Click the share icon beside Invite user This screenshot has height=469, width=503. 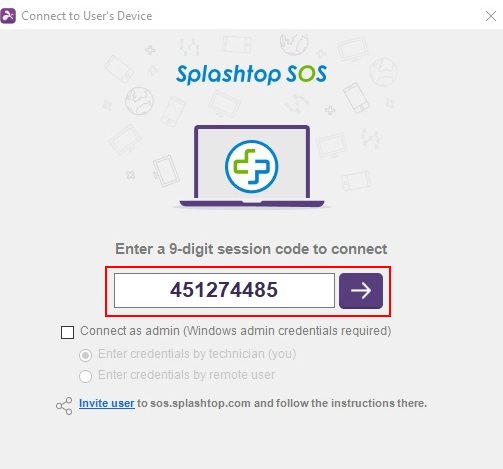coord(64,406)
